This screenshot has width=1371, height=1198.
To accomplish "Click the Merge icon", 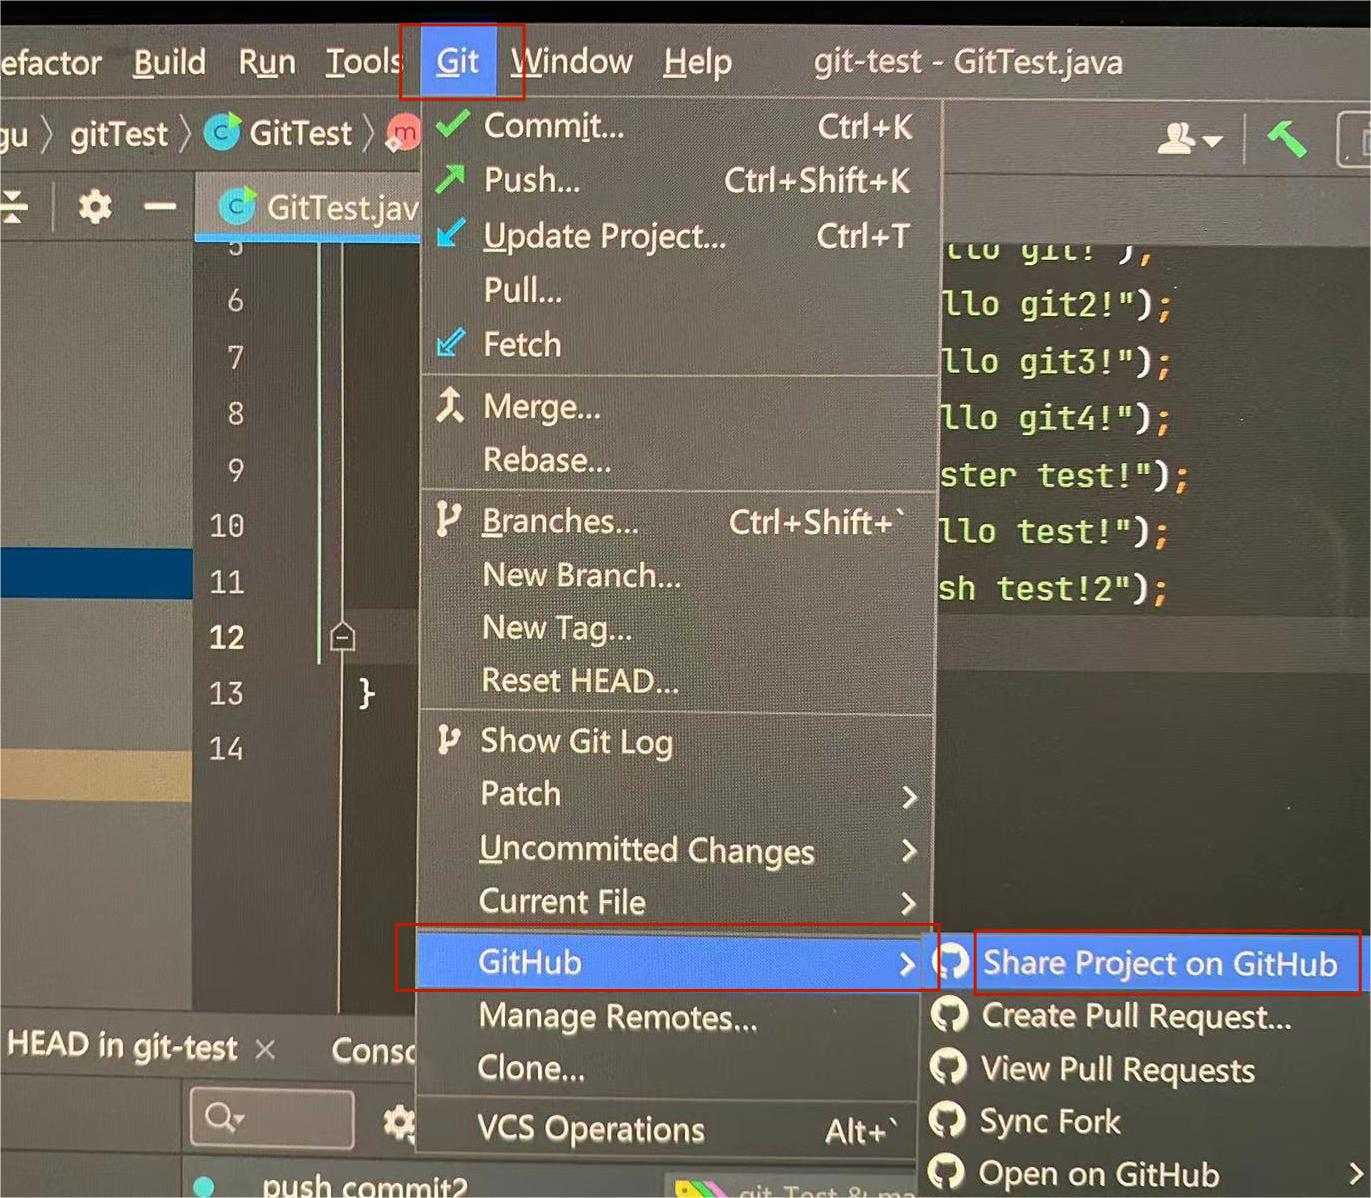I will [x=450, y=405].
